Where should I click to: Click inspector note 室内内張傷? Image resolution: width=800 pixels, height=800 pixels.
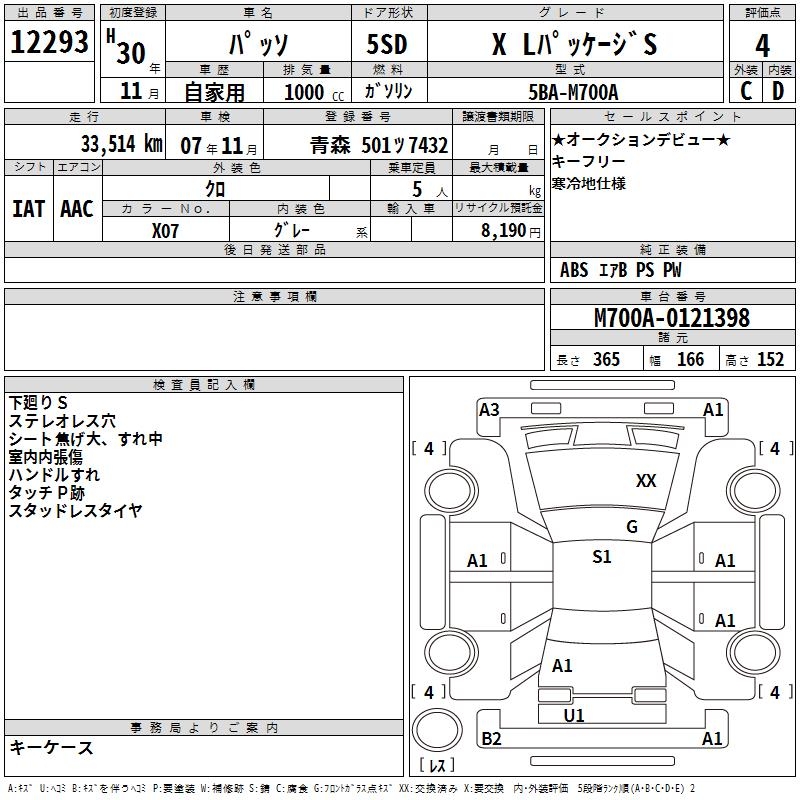(46, 457)
